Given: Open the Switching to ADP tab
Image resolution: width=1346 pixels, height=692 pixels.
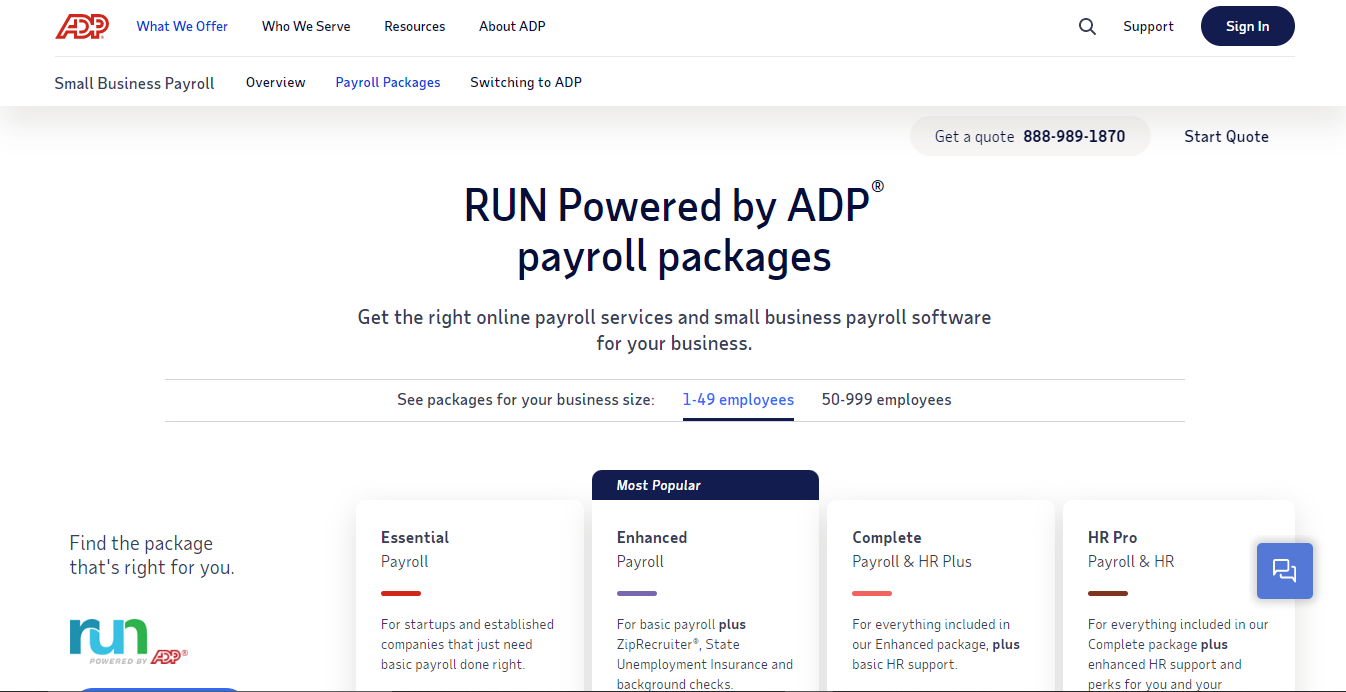Looking at the screenshot, I should pyautogui.click(x=526, y=83).
